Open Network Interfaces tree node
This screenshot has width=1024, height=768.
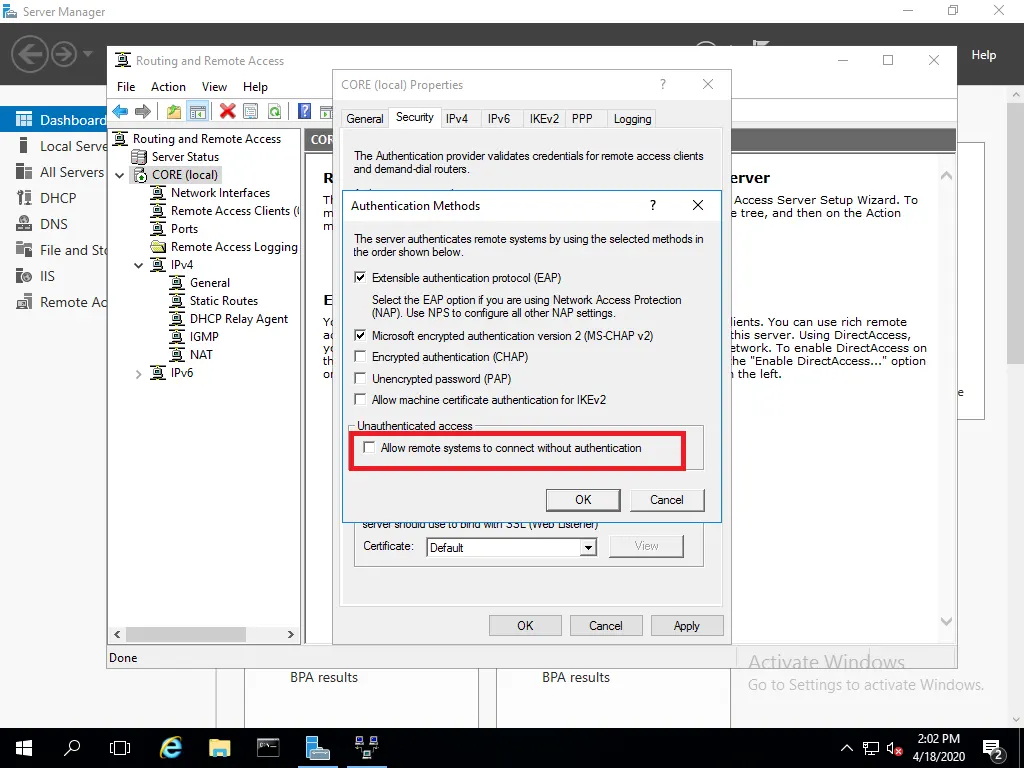pos(220,193)
